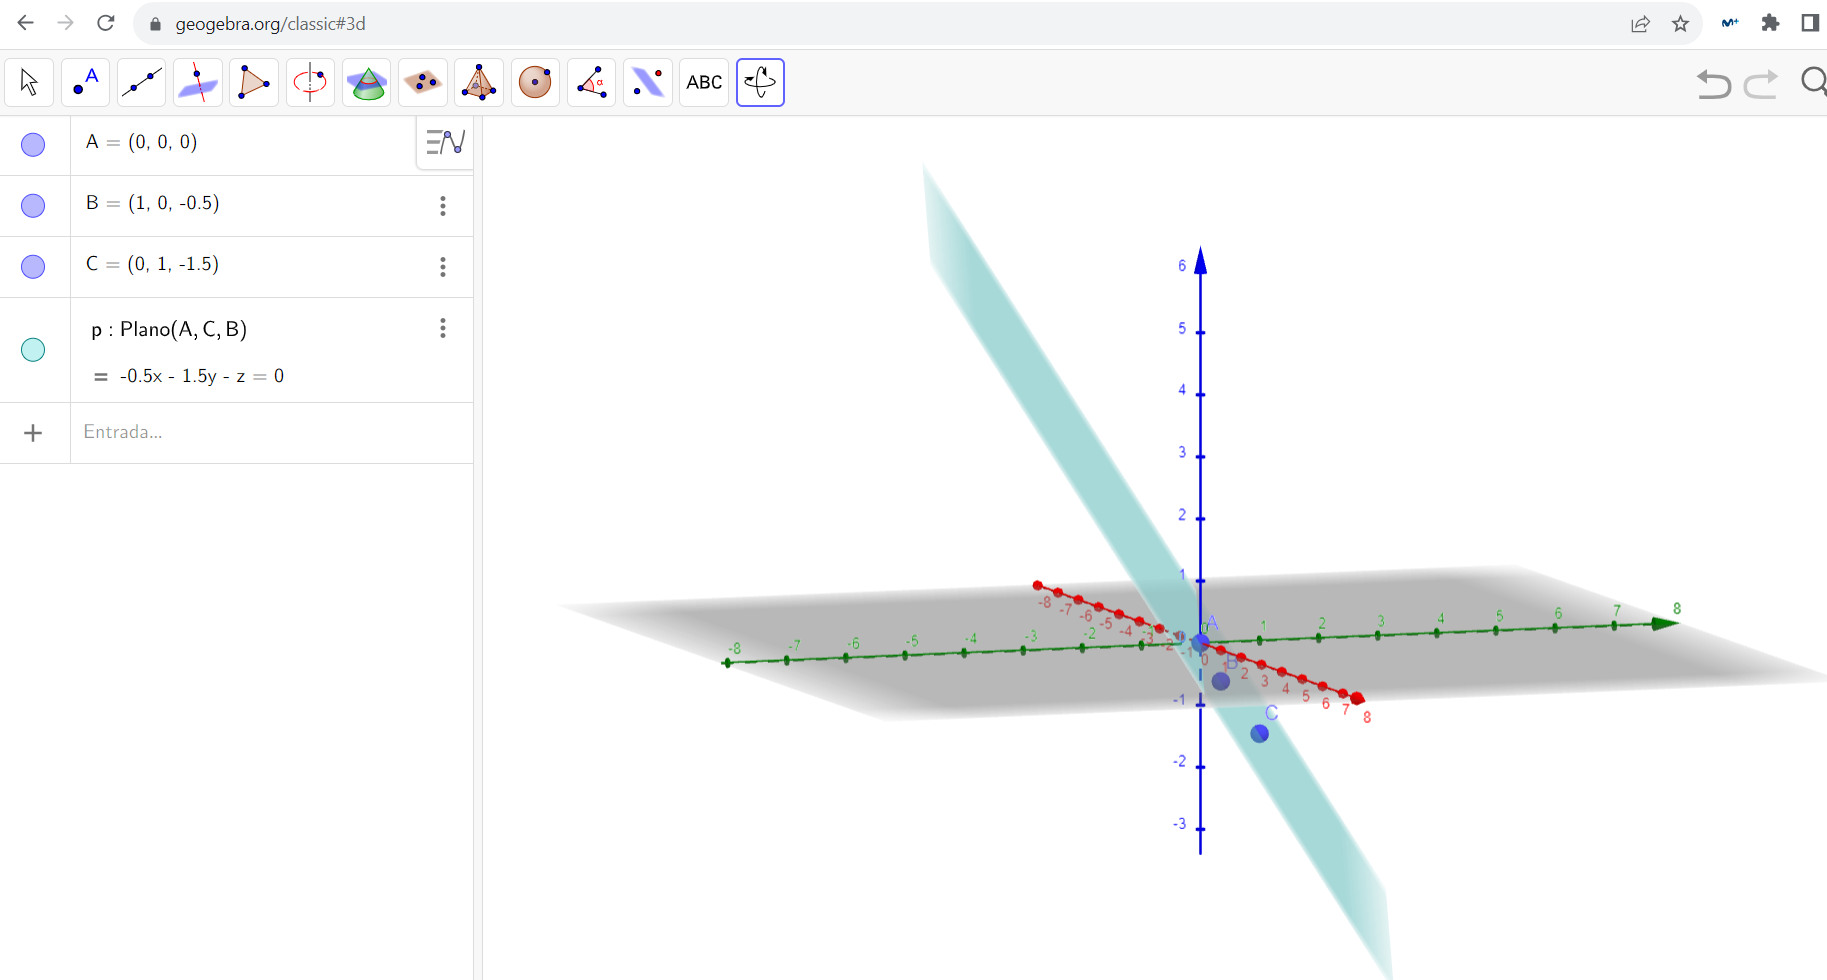The image size is (1827, 980).
Task: Open the options menu for point B
Action: 443,206
